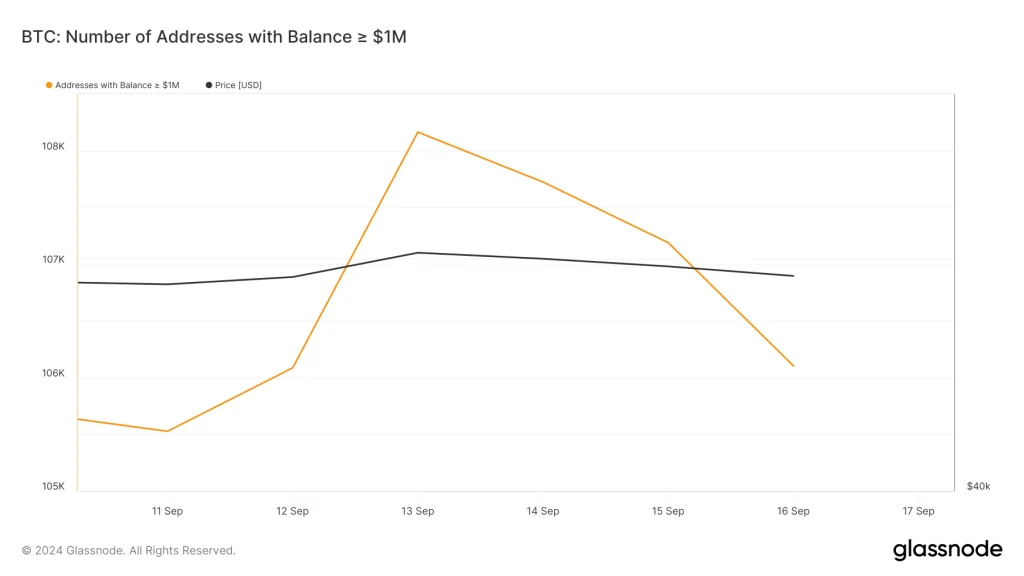
Task: Click the chart title text
Action: [214, 37]
